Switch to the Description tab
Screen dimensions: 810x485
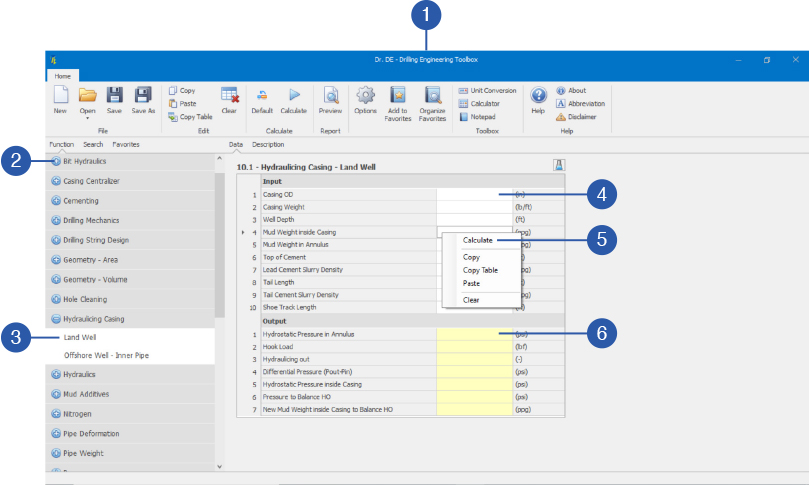267,145
